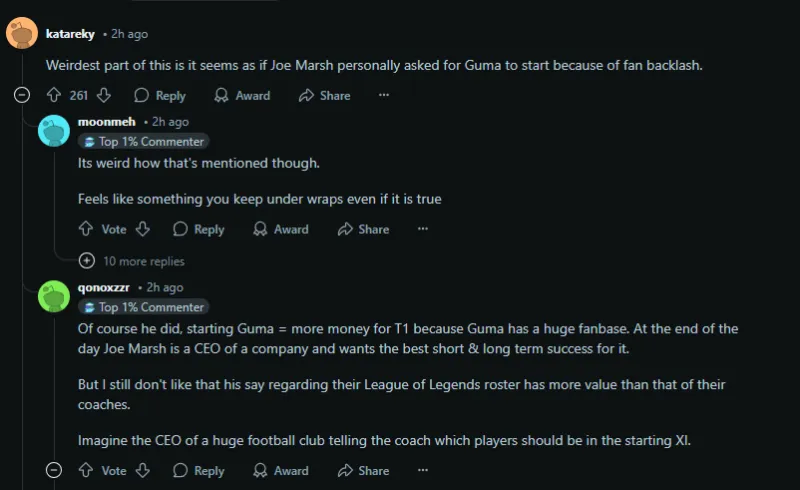Upvote moonmeh's comment
Viewport: 800px width, 490px height.
click(x=86, y=229)
